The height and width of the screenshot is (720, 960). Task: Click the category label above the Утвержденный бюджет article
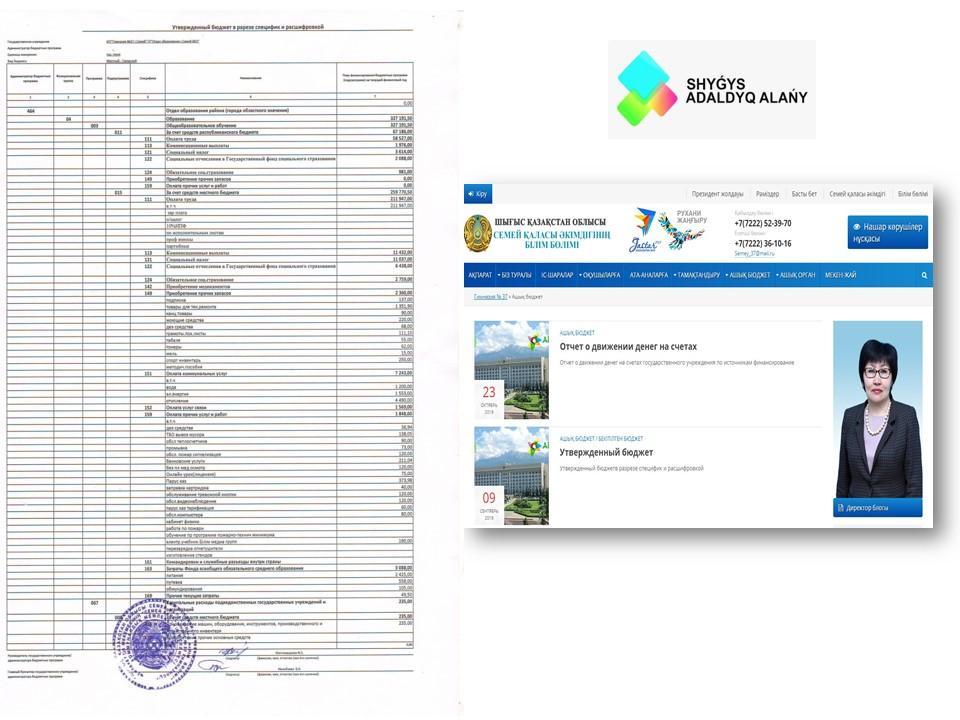[x=601, y=439]
